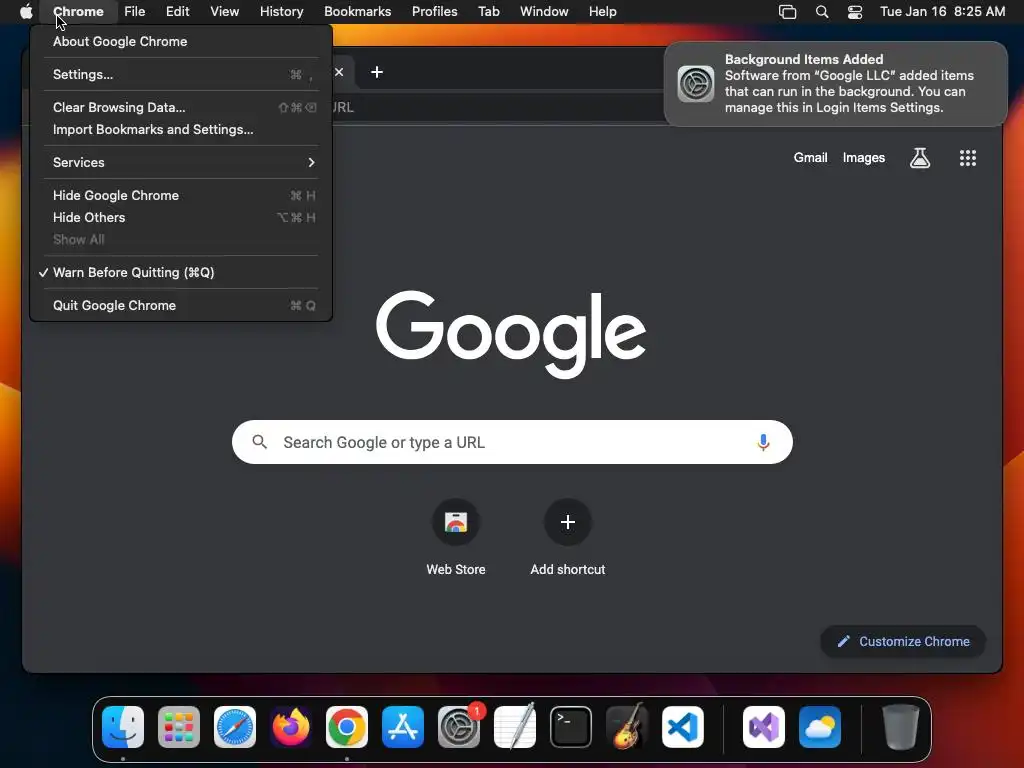
Task: Open TextEdit from the Dock
Action: tap(515, 727)
